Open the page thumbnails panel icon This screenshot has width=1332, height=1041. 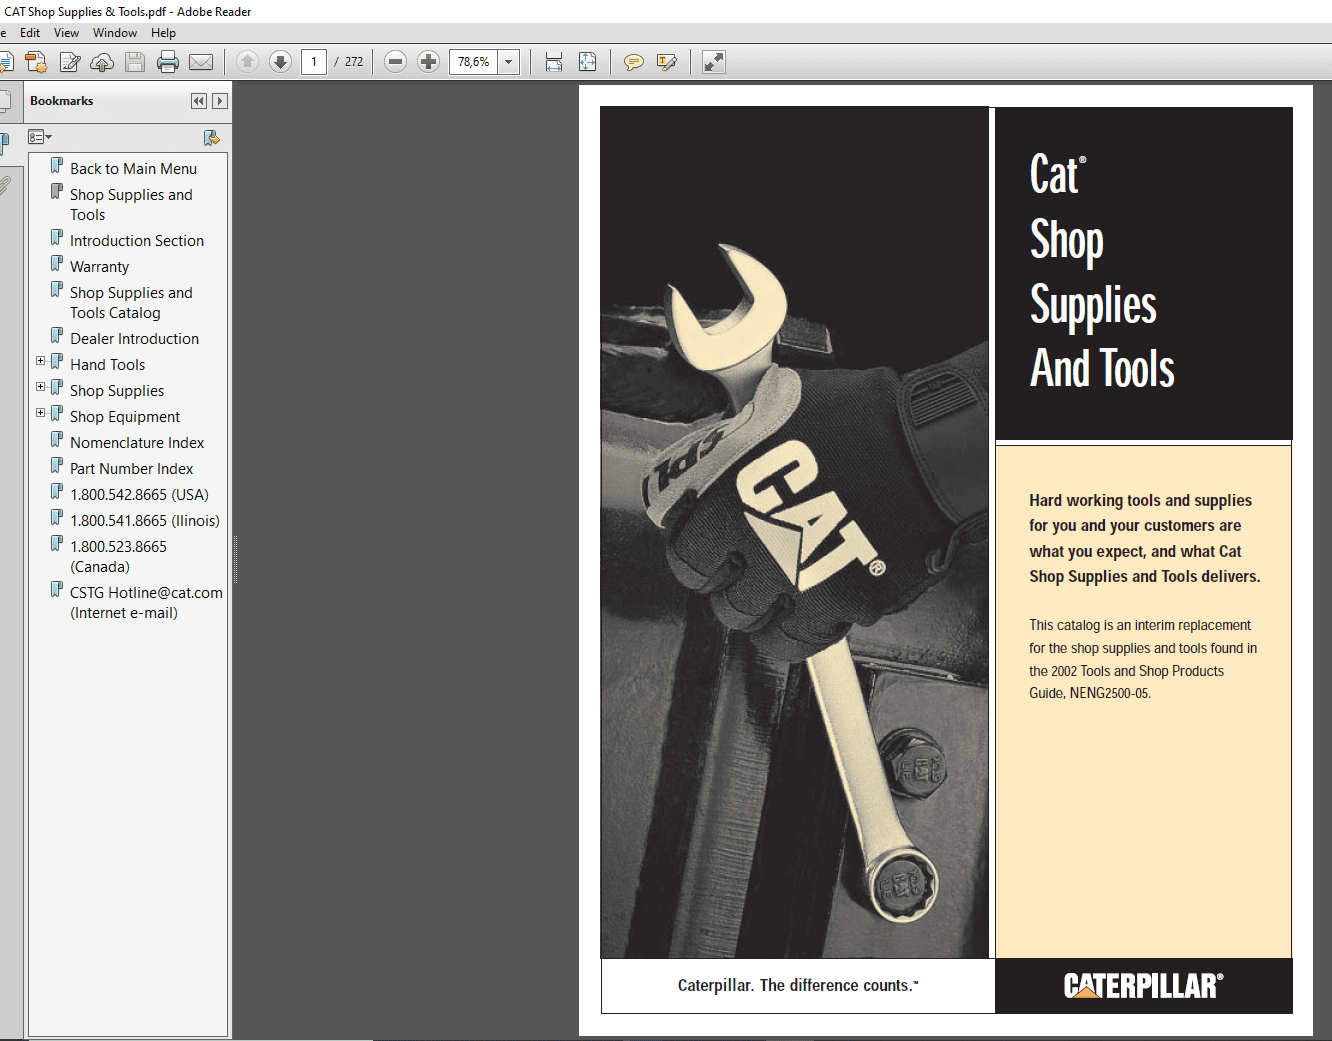pyautogui.click(x=4, y=101)
